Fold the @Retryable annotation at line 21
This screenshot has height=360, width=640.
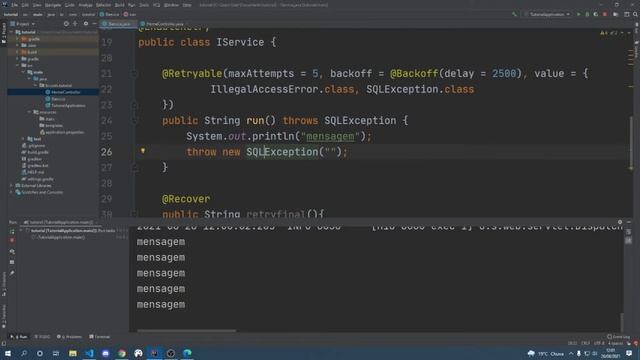click(134, 73)
